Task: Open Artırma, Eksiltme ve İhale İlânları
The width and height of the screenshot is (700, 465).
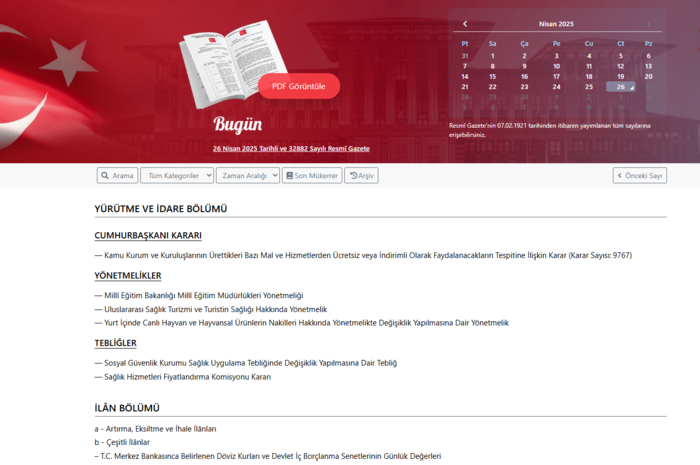Action: click(155, 429)
